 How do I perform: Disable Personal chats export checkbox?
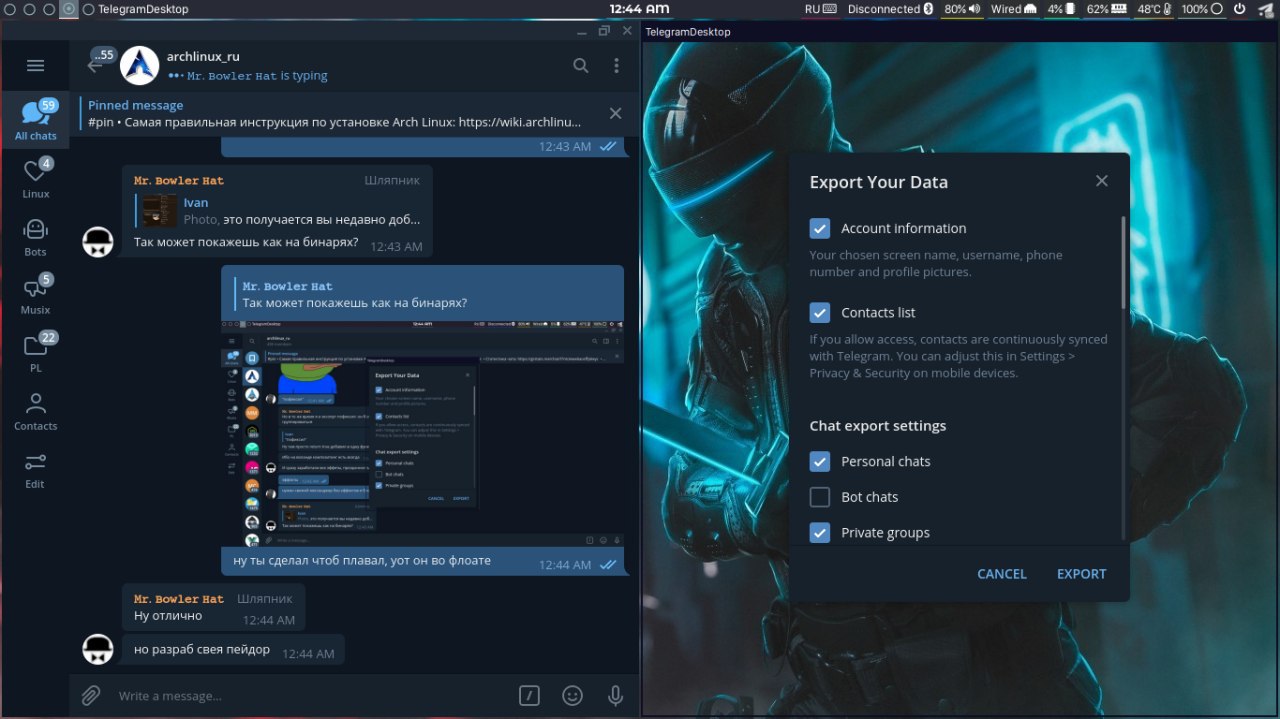click(x=820, y=461)
